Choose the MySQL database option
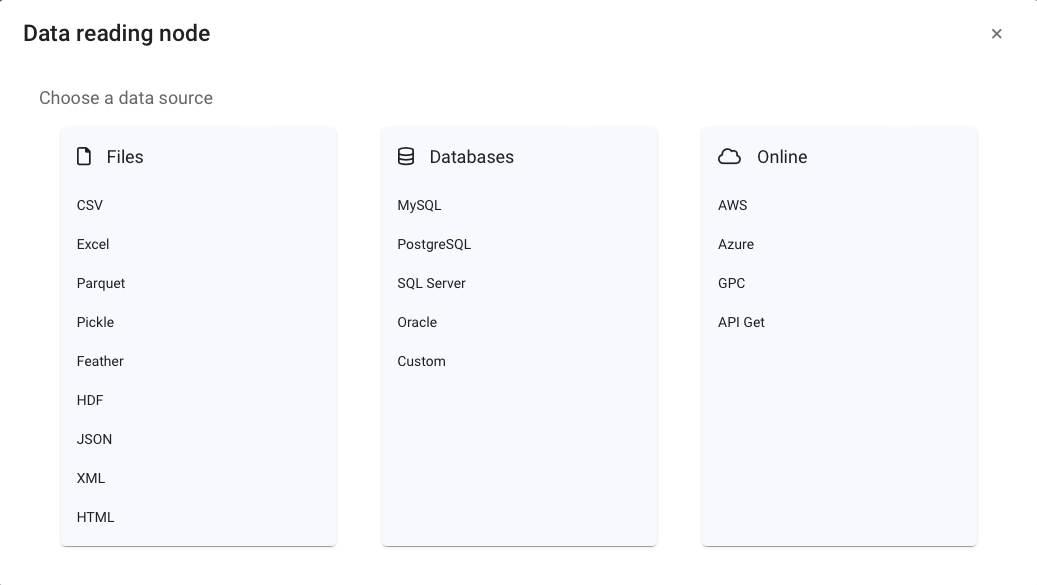The image size is (1037, 585). (x=419, y=206)
